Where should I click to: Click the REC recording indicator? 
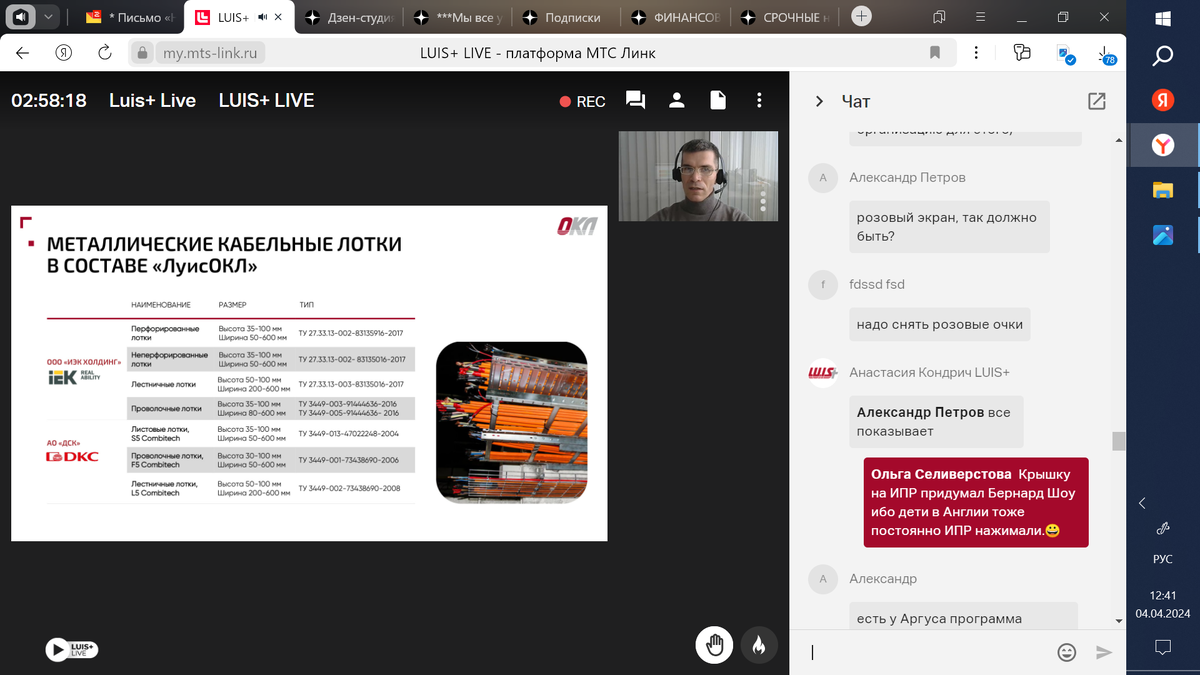pyautogui.click(x=582, y=101)
